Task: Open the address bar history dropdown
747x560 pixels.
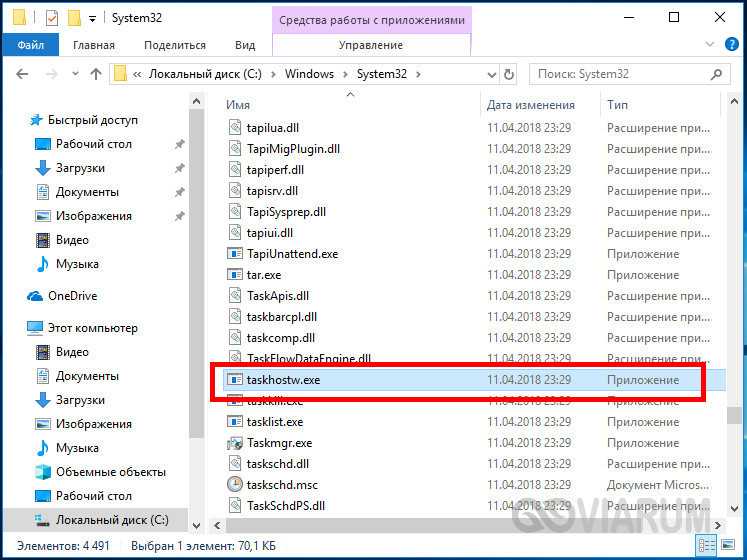Action: click(492, 75)
